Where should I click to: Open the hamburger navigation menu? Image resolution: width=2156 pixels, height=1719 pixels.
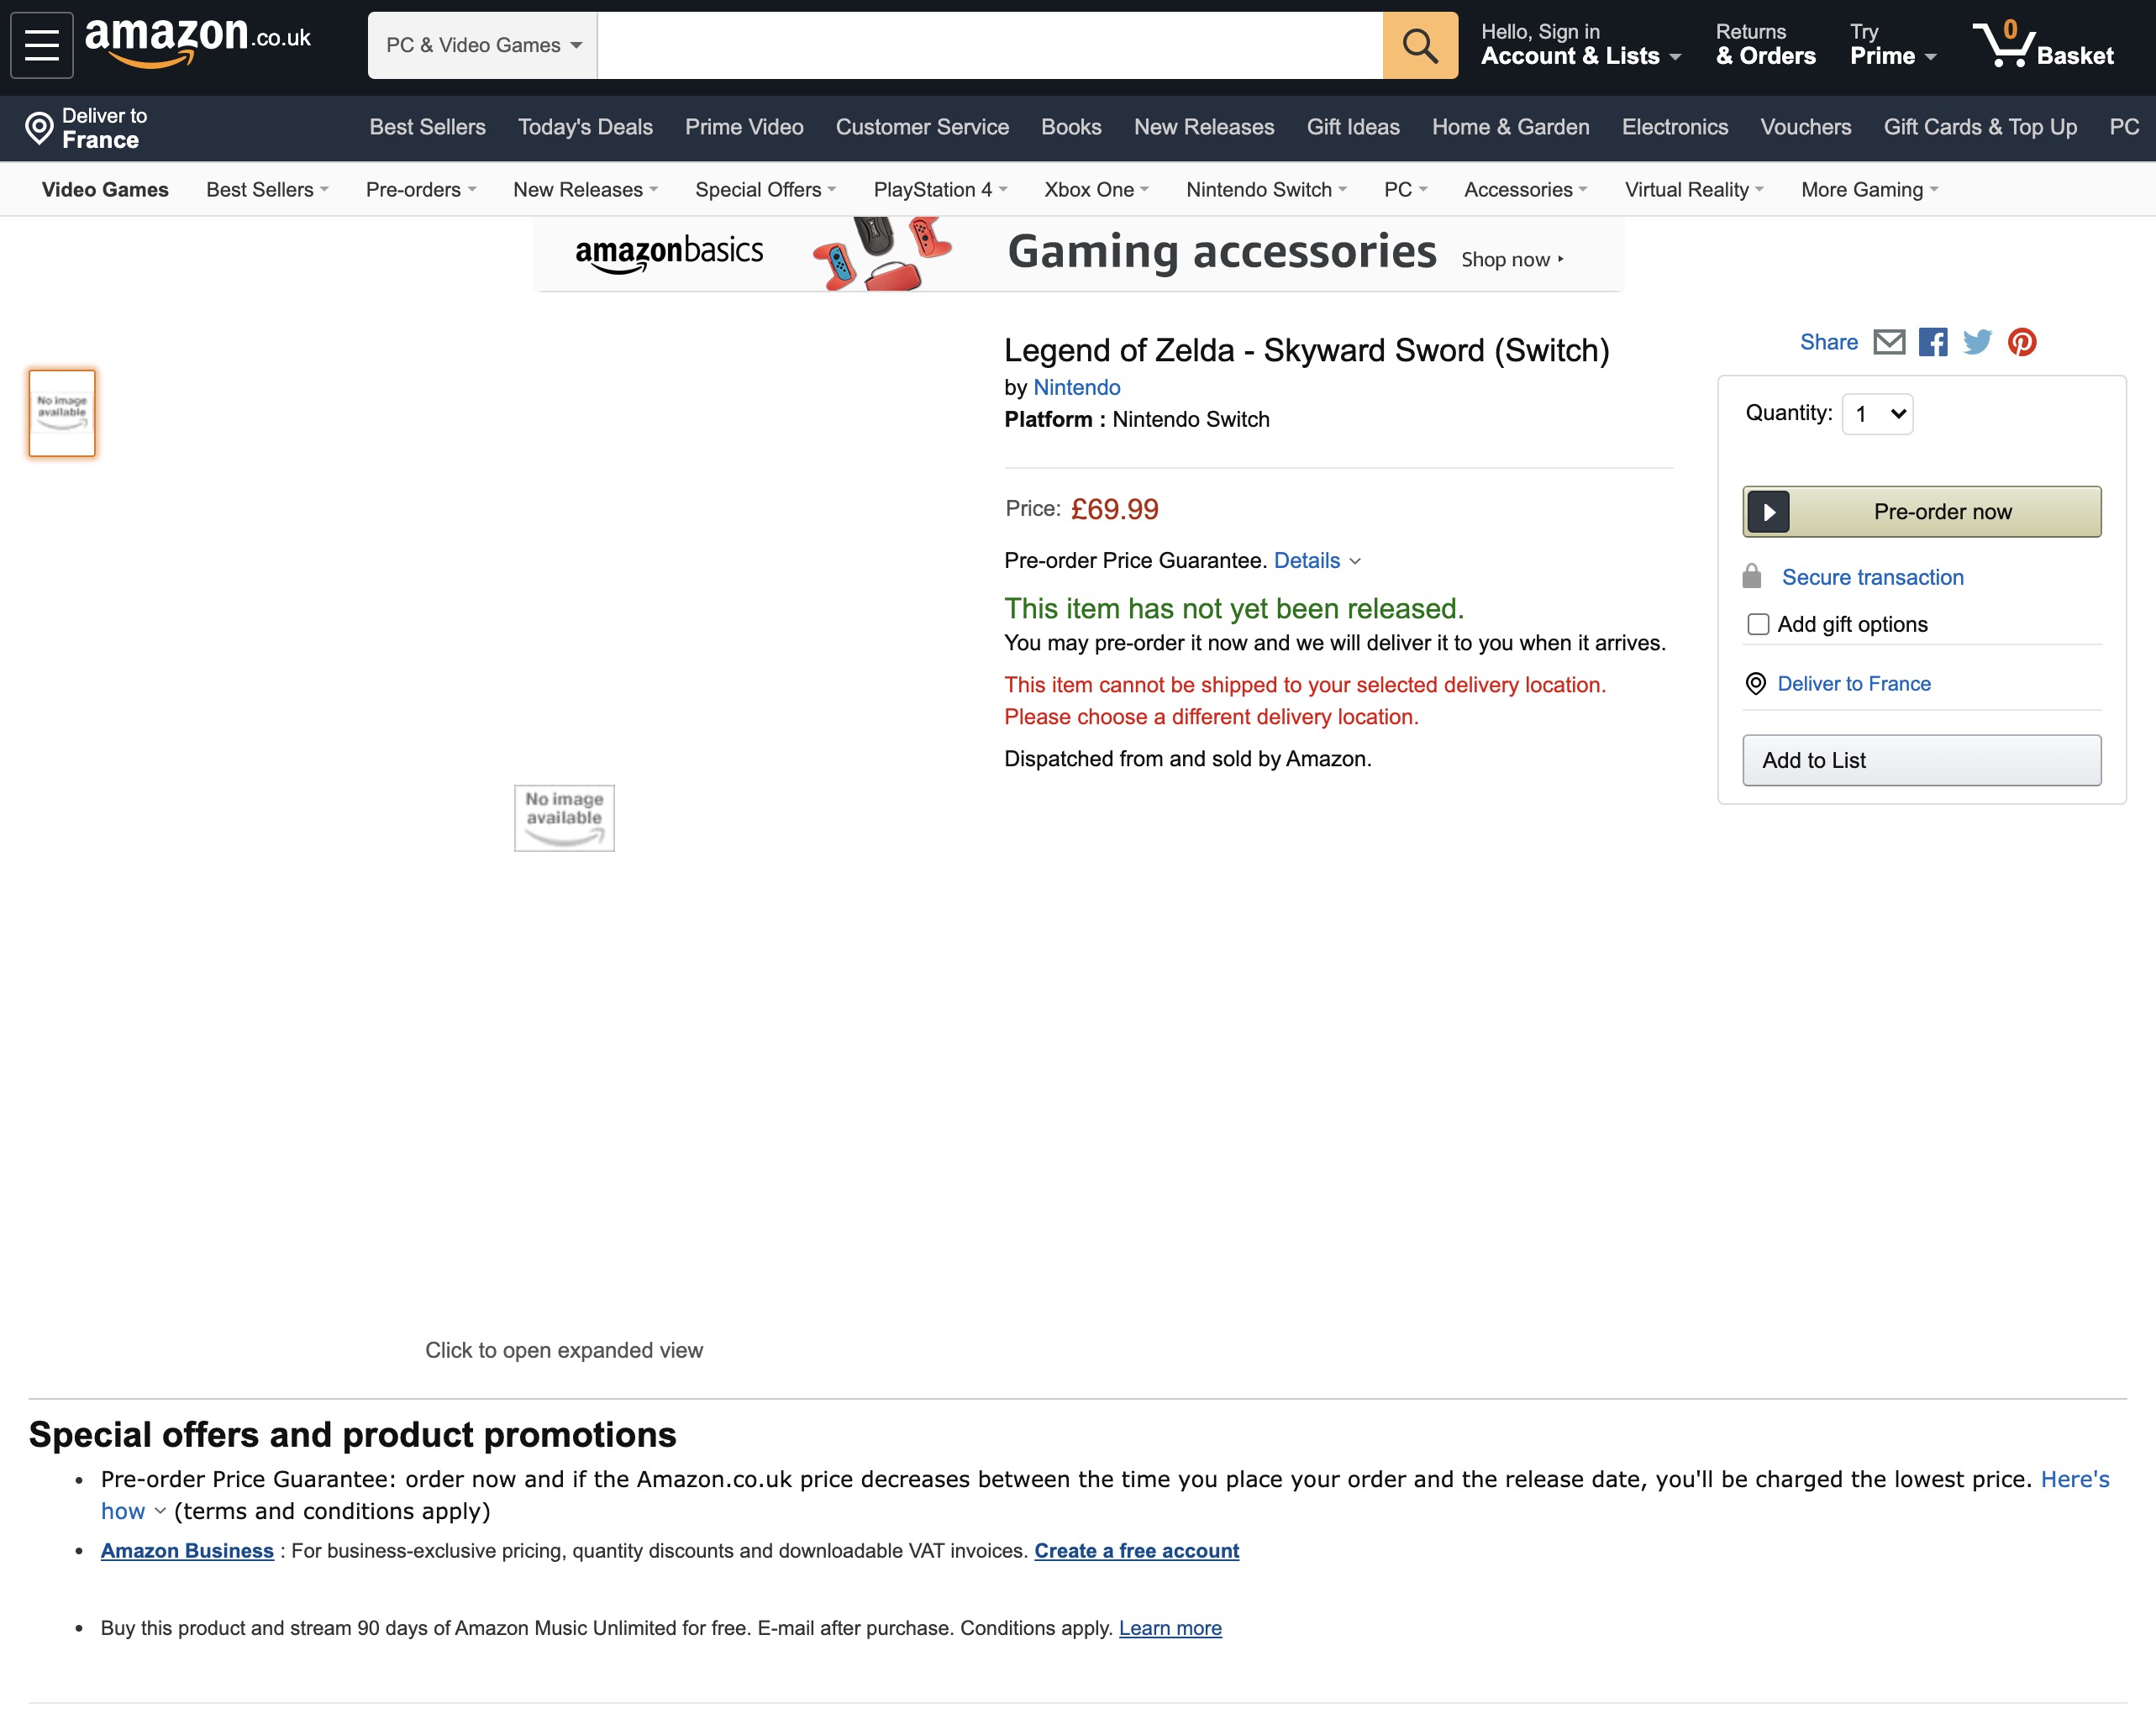coord(41,45)
